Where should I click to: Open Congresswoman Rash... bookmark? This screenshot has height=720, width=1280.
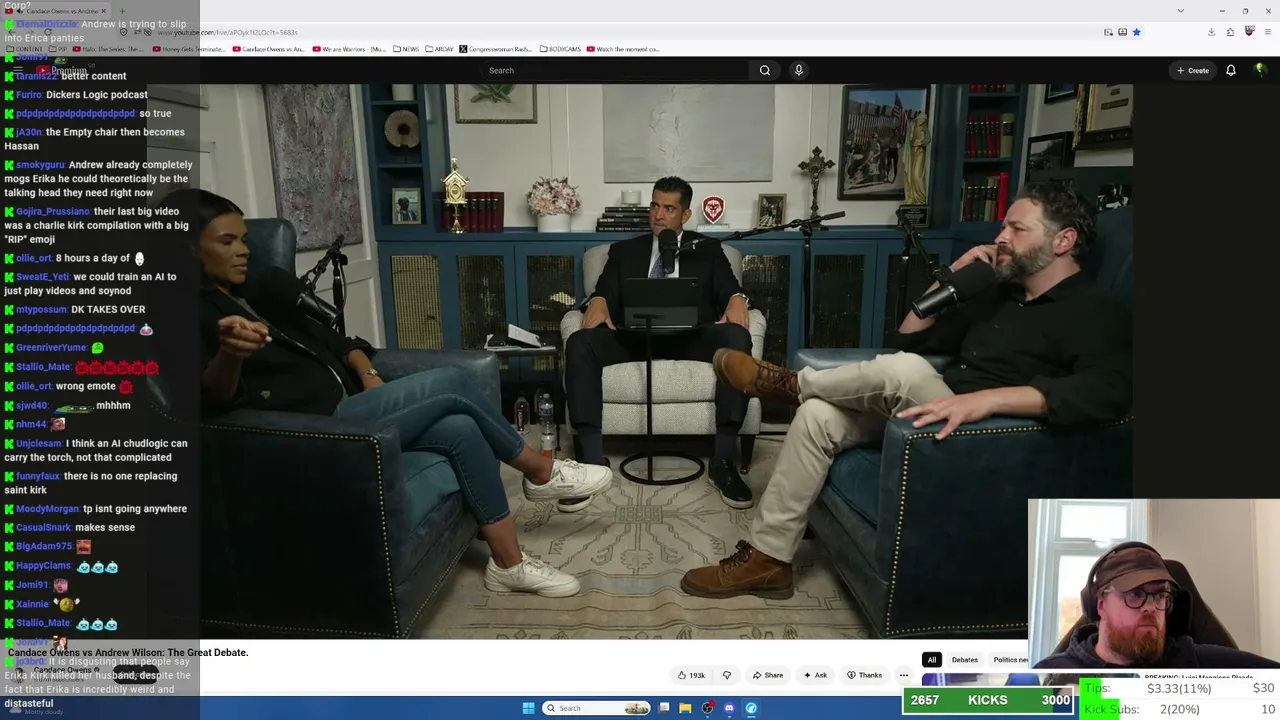pyautogui.click(x=496, y=49)
